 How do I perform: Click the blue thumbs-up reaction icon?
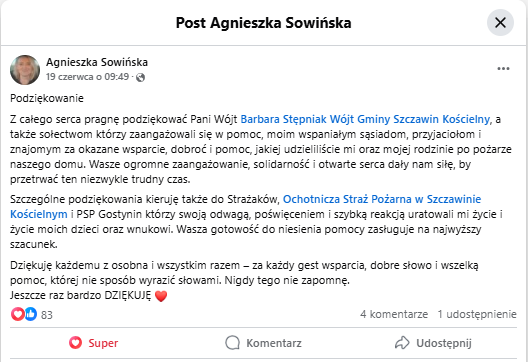coord(31,314)
